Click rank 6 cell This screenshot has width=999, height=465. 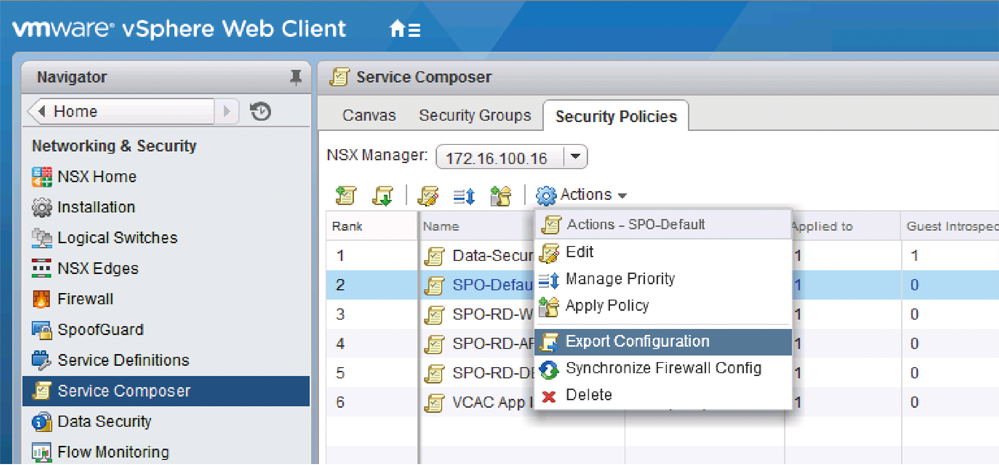click(x=371, y=403)
